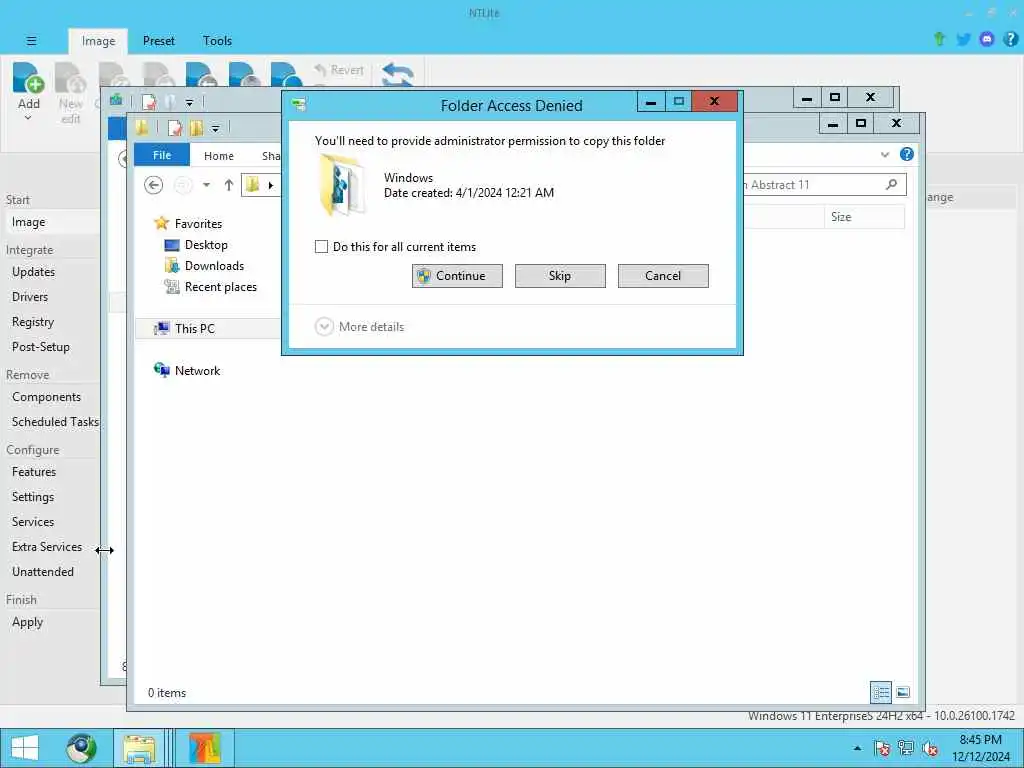The height and width of the screenshot is (768, 1024).
Task: Expand the Explorer ribbon chevron
Action: pos(885,155)
